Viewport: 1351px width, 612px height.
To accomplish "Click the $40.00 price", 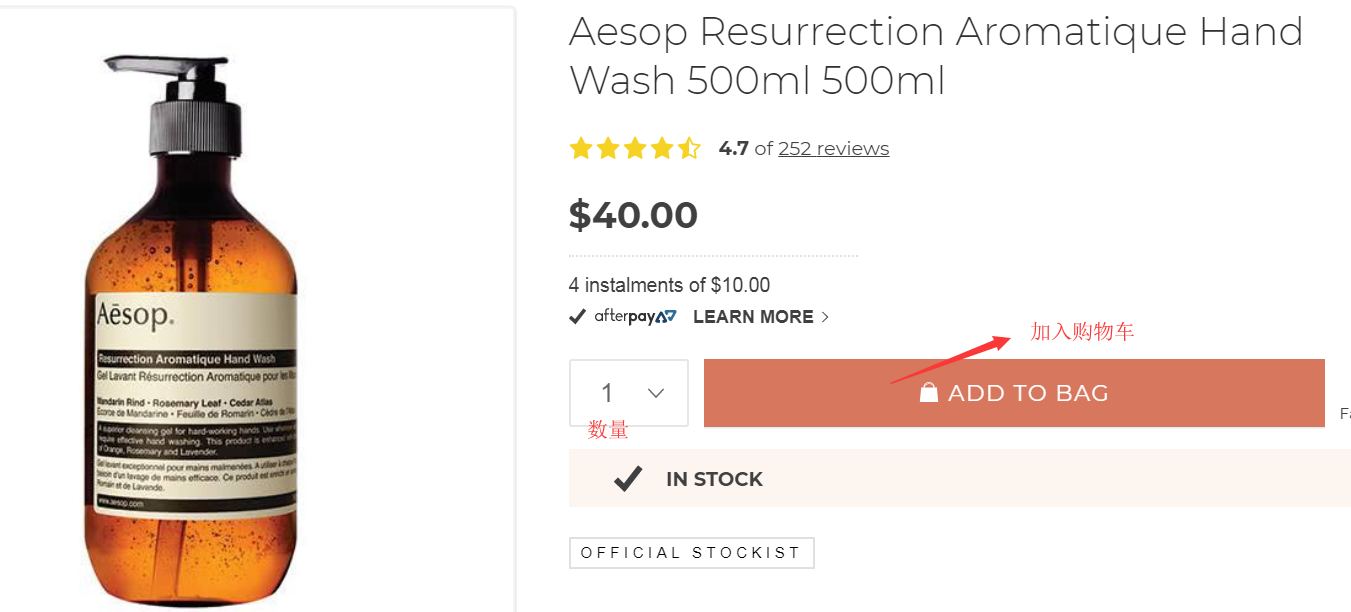I will [633, 215].
